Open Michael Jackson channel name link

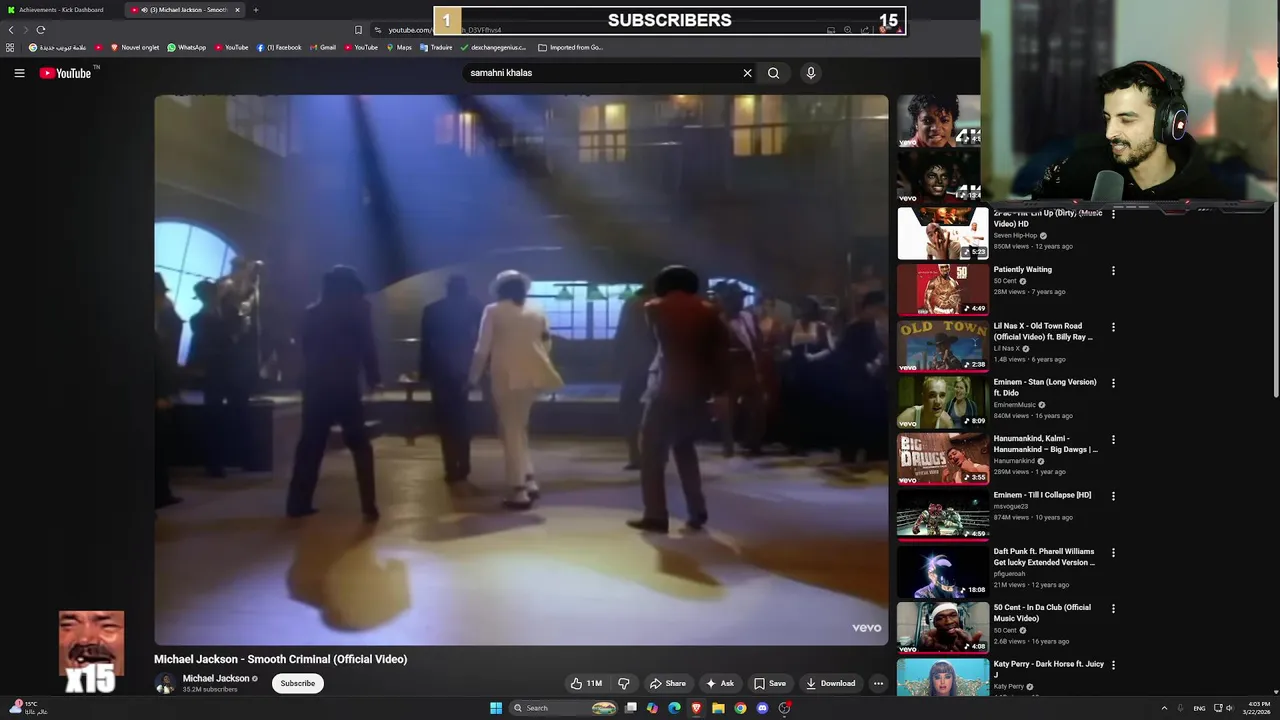pyautogui.click(x=216, y=678)
